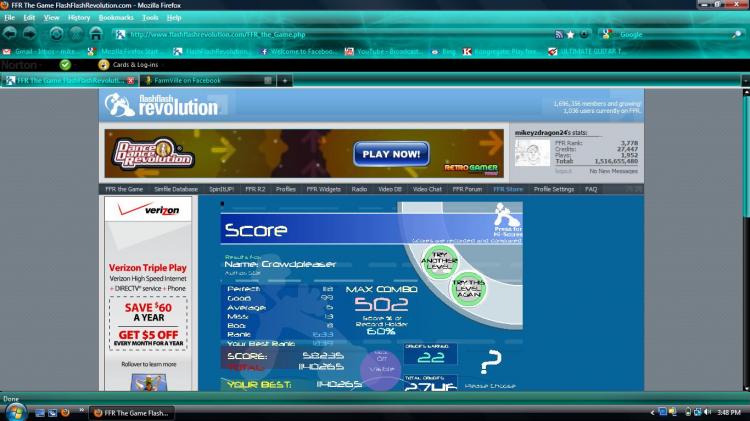Click the Verizon Triple Play sidebar ad
The image size is (750, 421).
(x=148, y=294)
